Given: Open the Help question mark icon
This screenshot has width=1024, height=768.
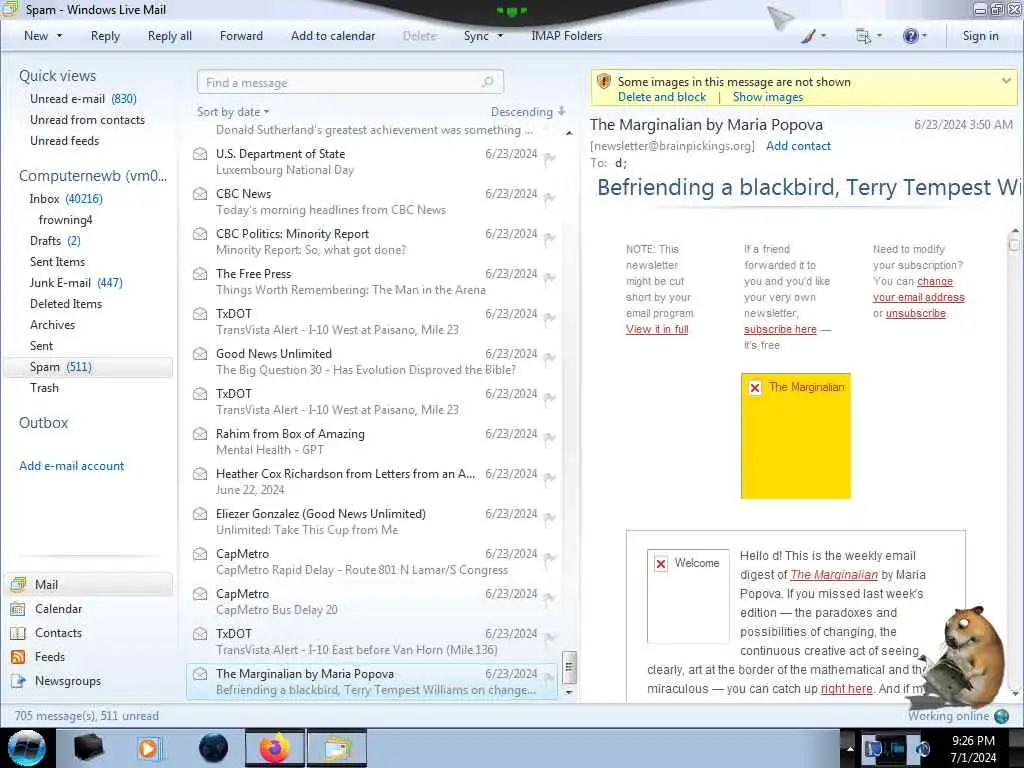Looking at the screenshot, I should click(x=910, y=36).
